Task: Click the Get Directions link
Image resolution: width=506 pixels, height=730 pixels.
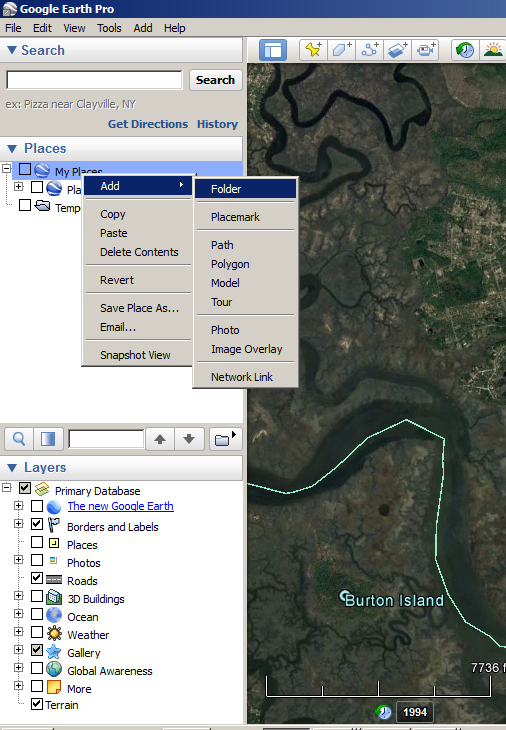Action: (148, 124)
